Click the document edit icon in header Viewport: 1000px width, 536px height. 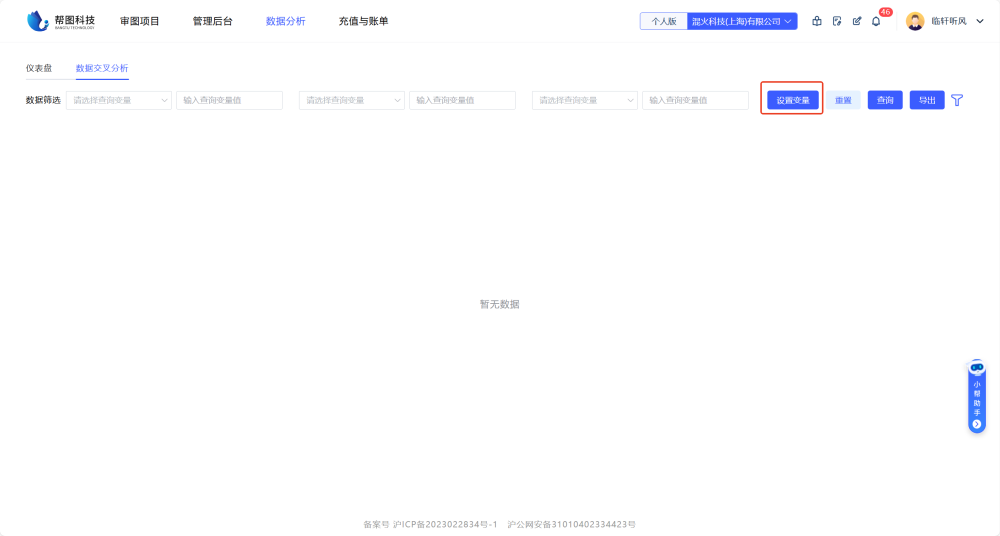837,21
